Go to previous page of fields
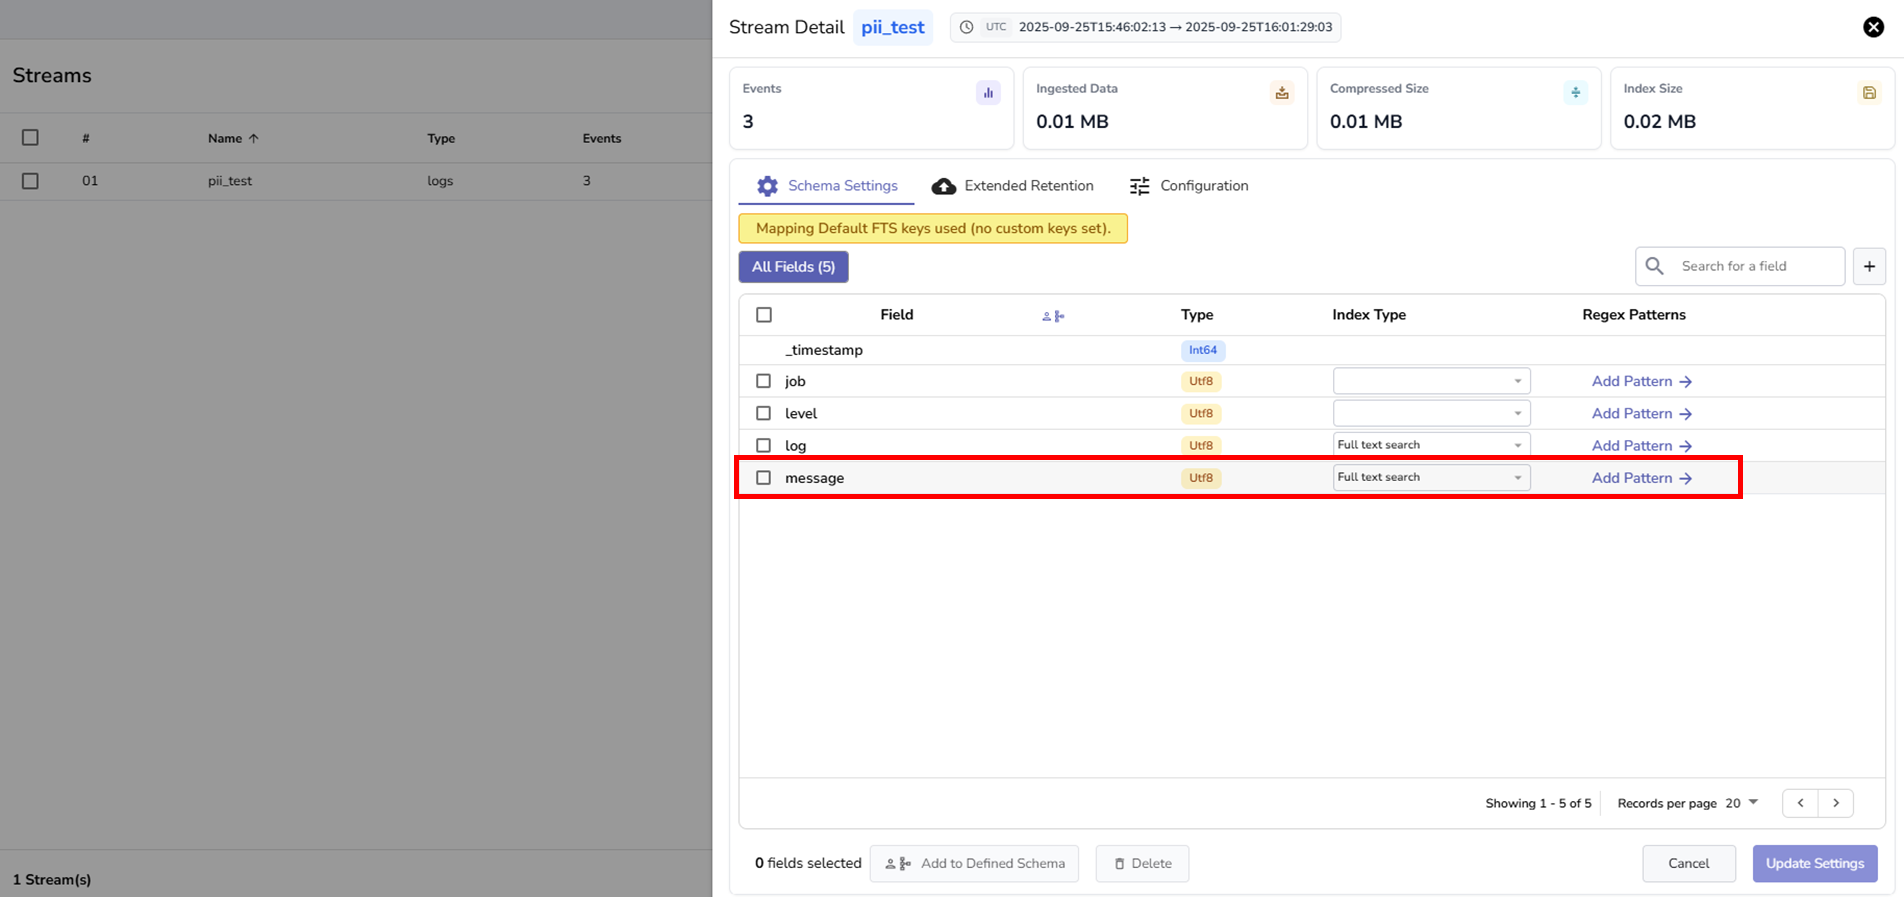 coord(1800,803)
